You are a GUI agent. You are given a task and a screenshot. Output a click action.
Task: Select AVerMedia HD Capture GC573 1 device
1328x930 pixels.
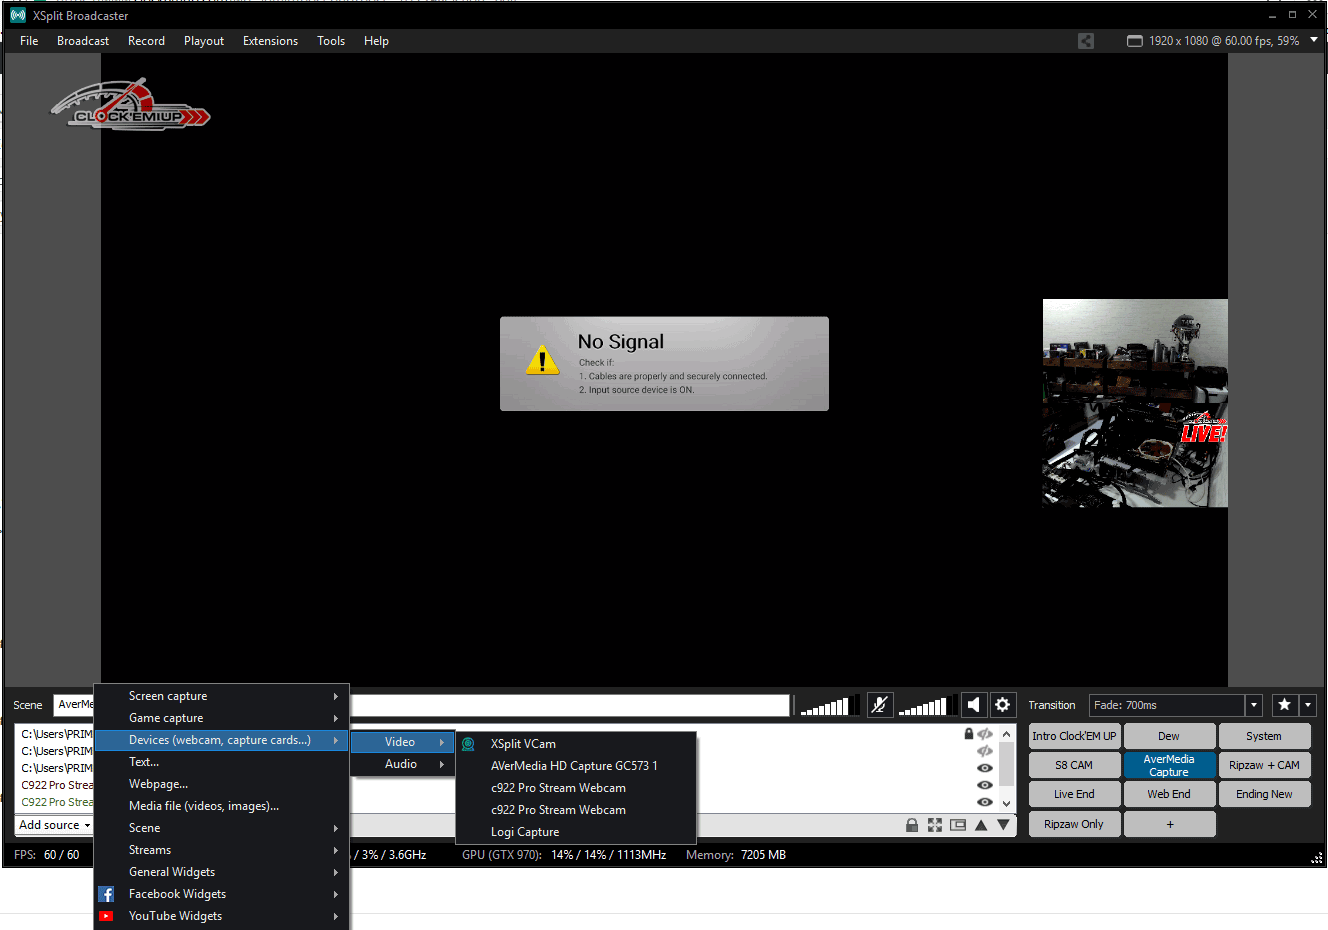click(x=574, y=766)
